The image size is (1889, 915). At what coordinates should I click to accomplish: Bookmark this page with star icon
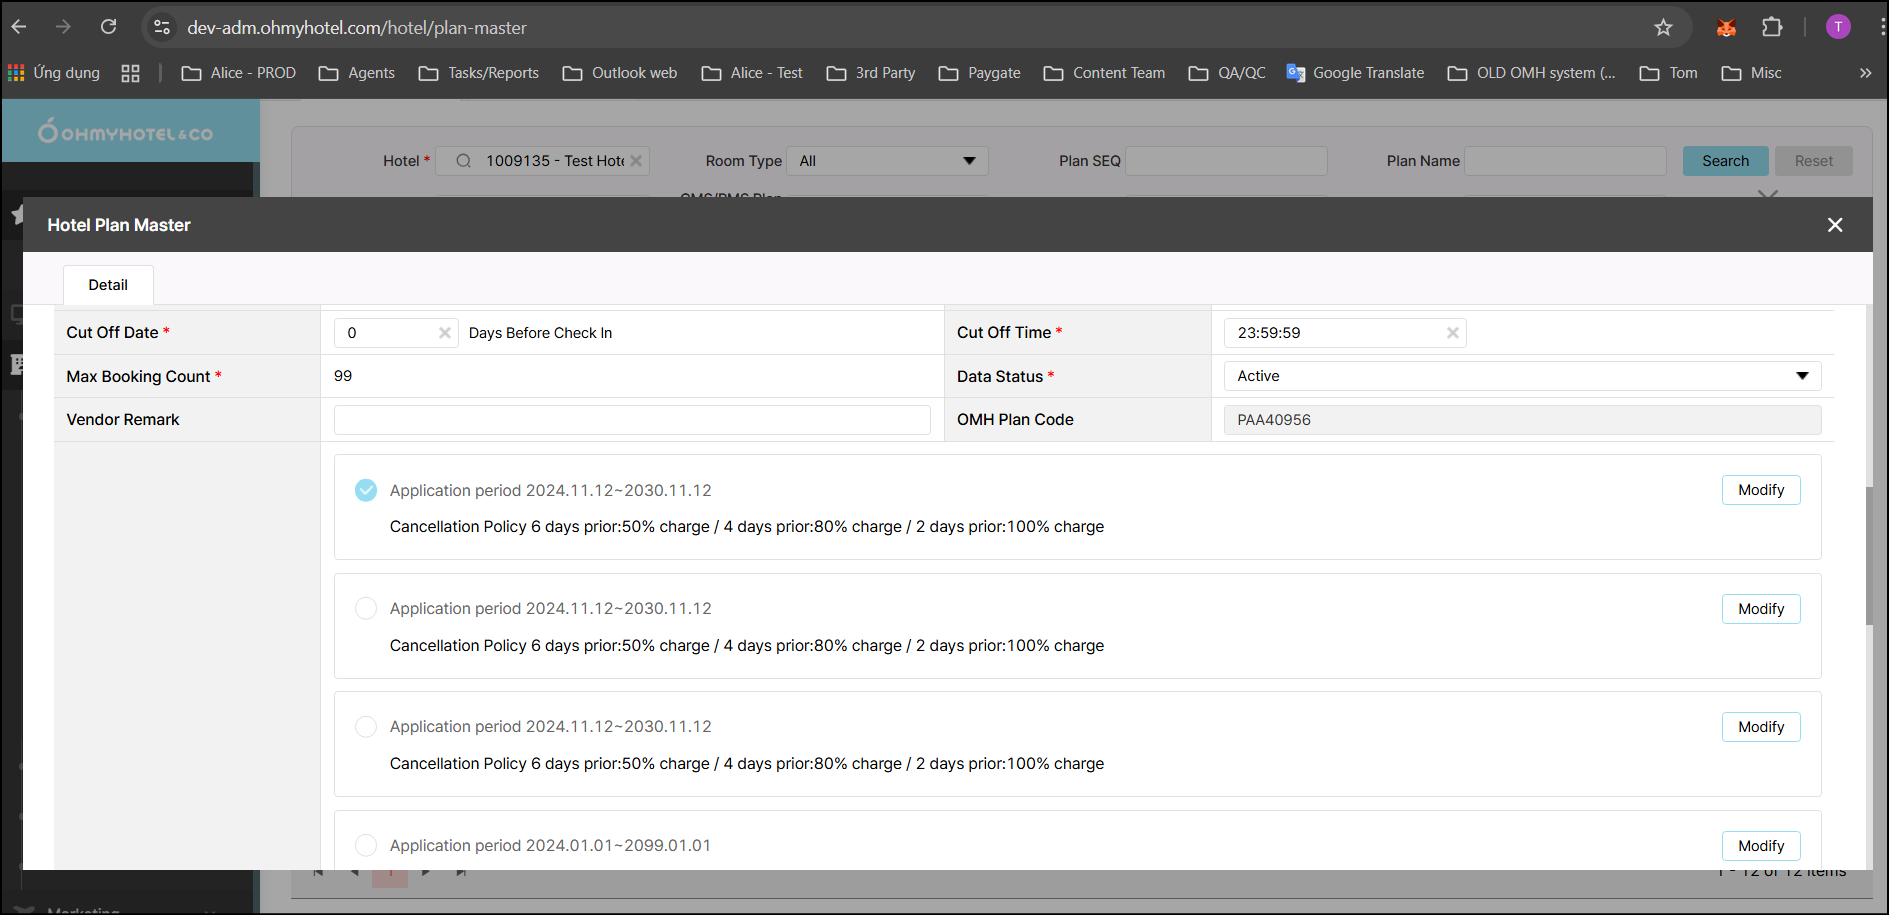coord(1663,28)
